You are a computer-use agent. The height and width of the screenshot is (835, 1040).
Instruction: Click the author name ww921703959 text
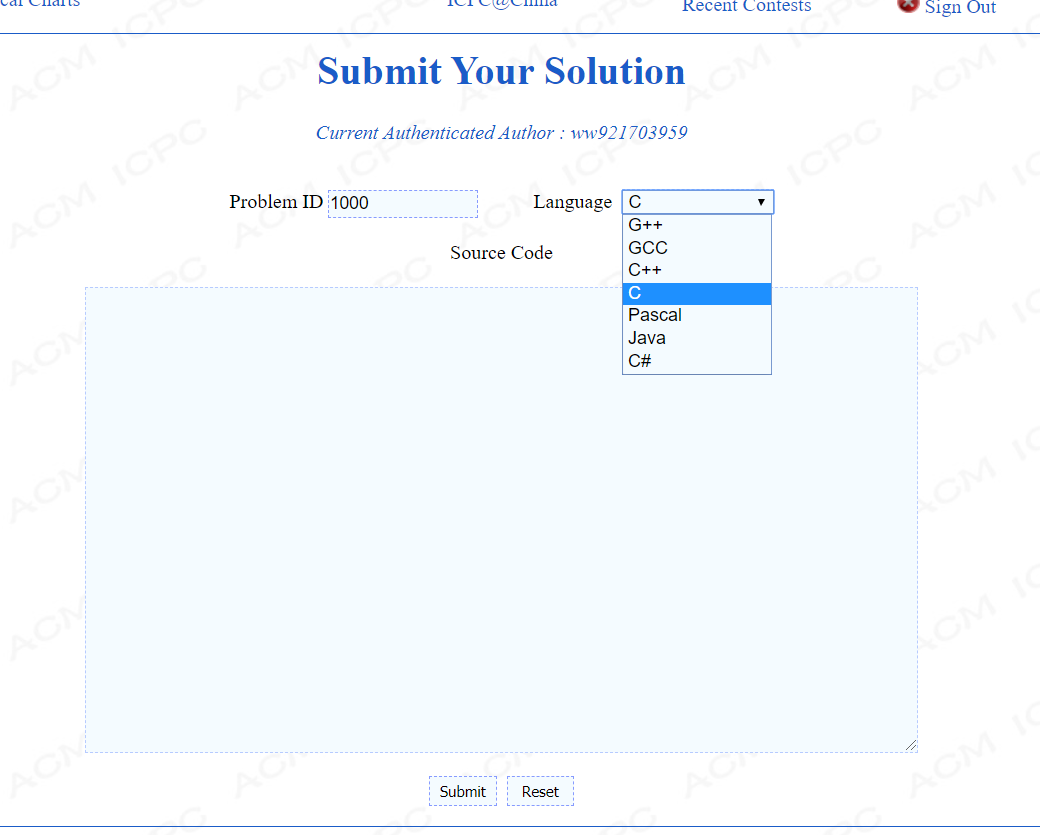point(629,133)
